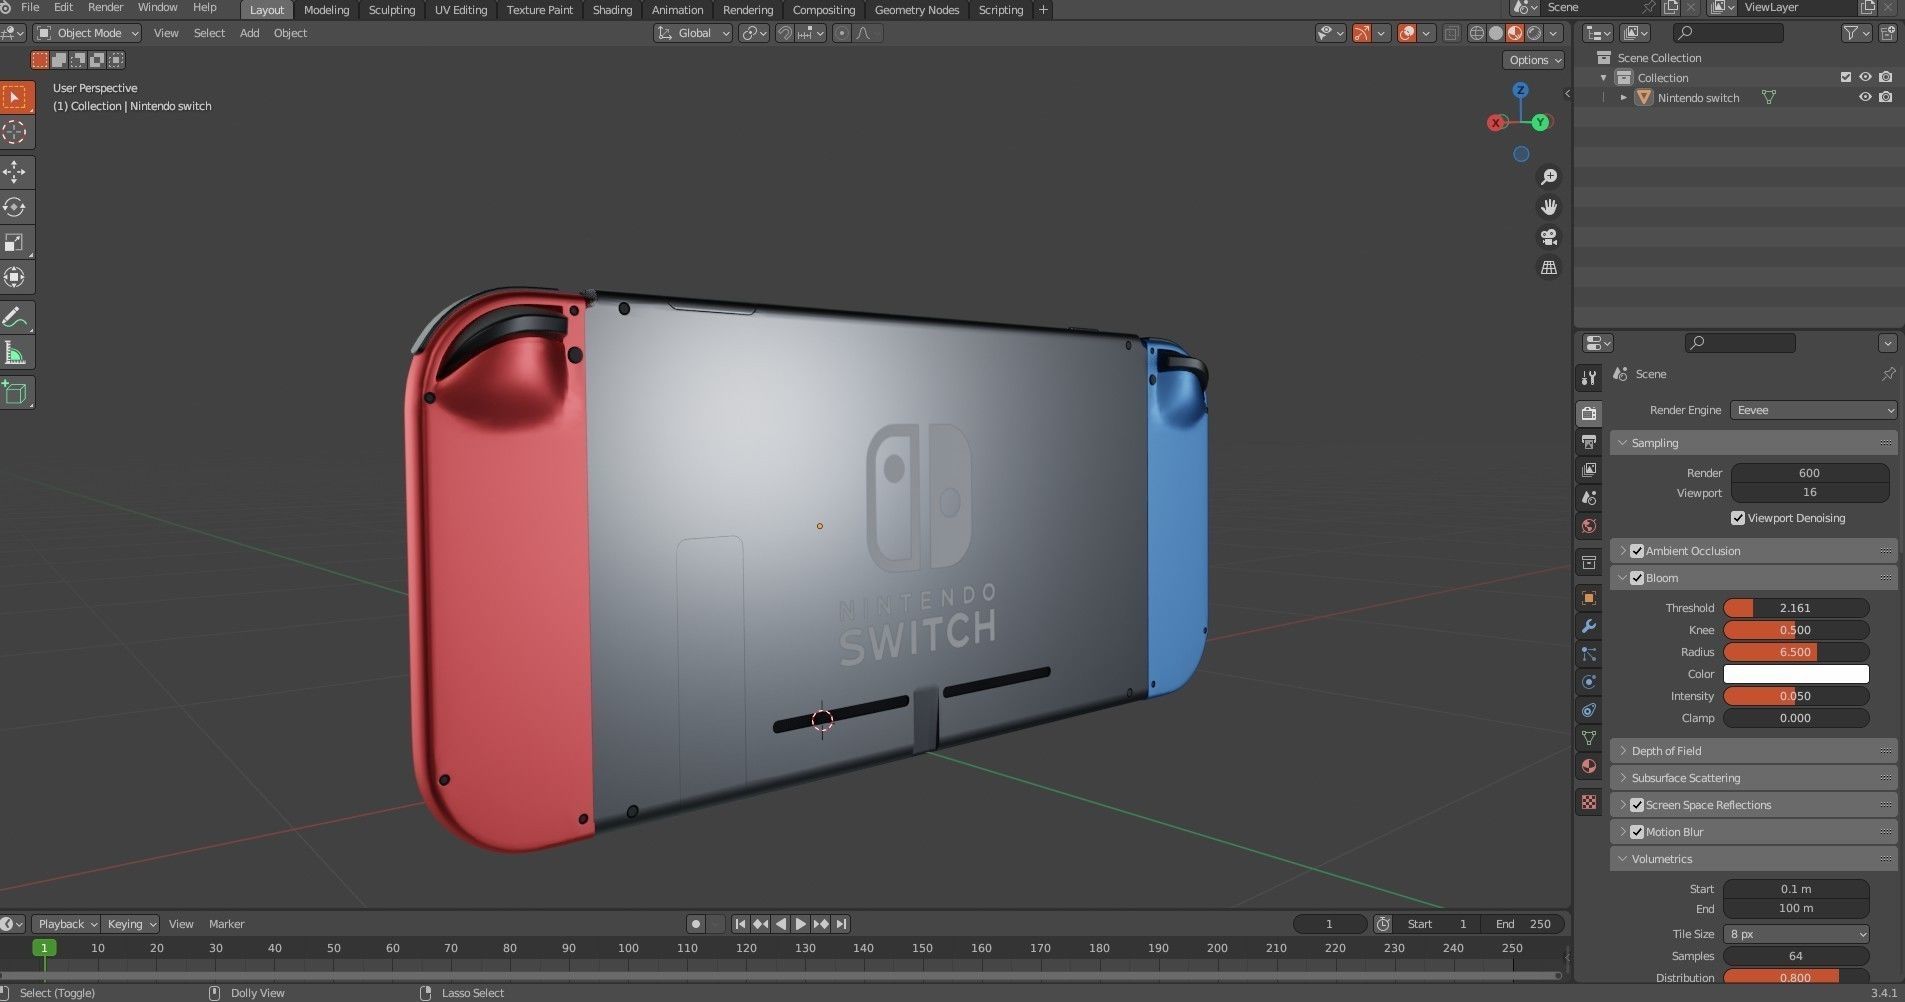
Task: Open the Texture properties tab
Action: [1589, 802]
